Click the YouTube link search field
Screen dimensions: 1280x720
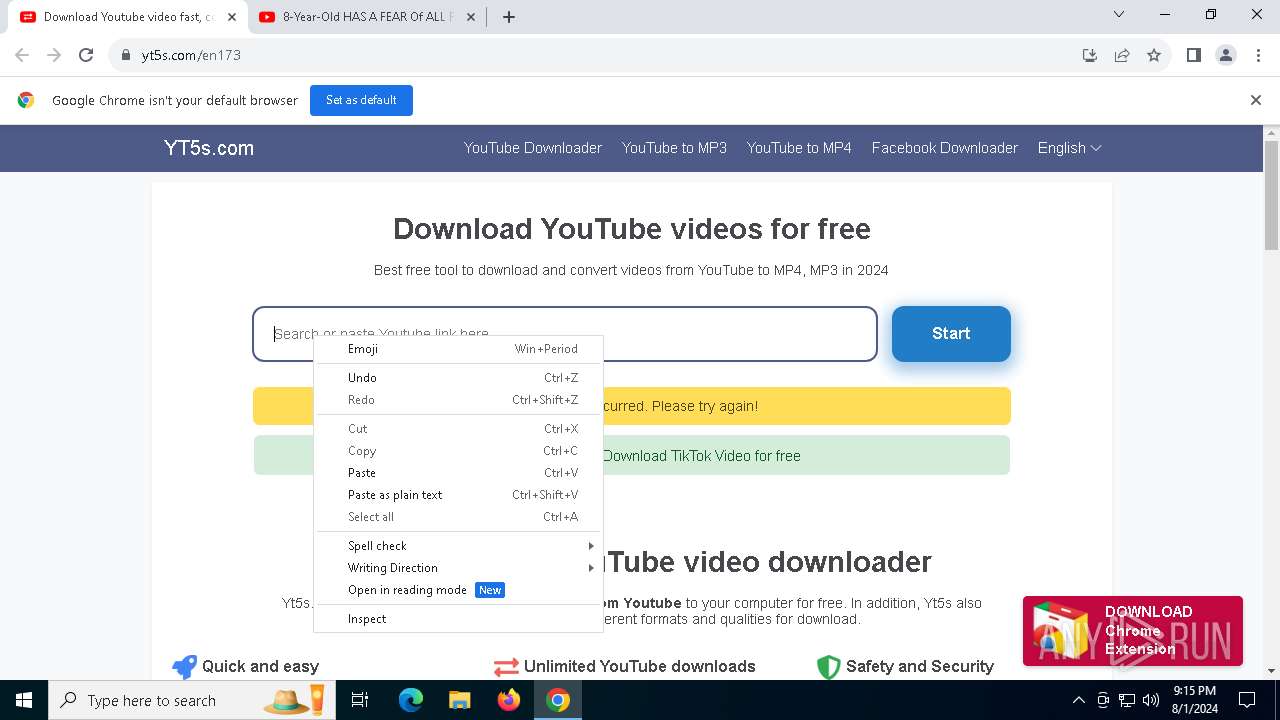pos(565,334)
